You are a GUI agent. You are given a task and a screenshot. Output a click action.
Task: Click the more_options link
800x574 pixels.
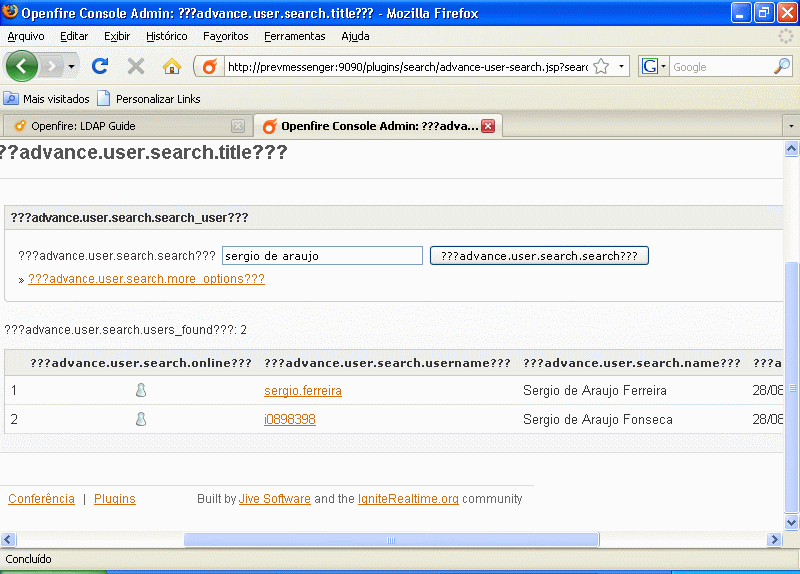(x=146, y=279)
